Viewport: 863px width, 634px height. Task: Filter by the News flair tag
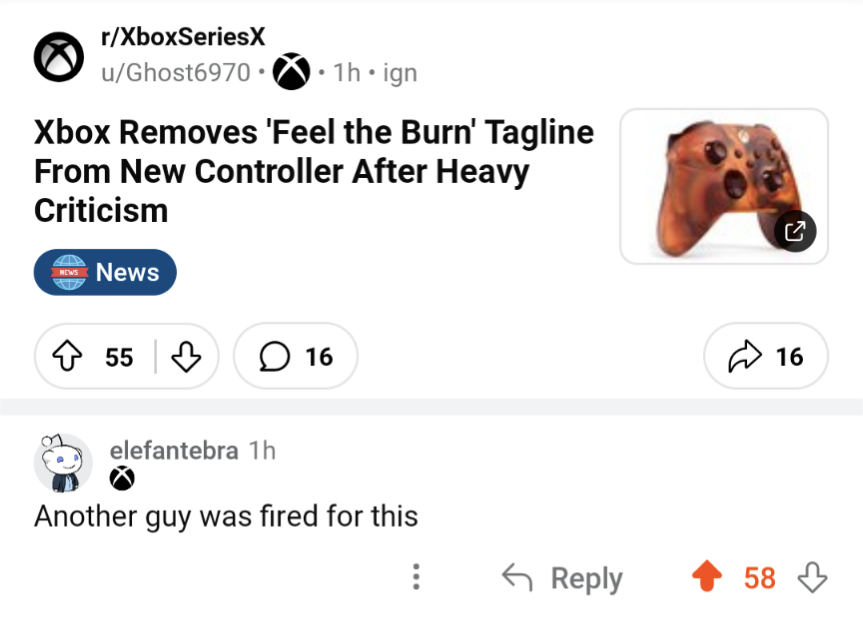coord(105,272)
